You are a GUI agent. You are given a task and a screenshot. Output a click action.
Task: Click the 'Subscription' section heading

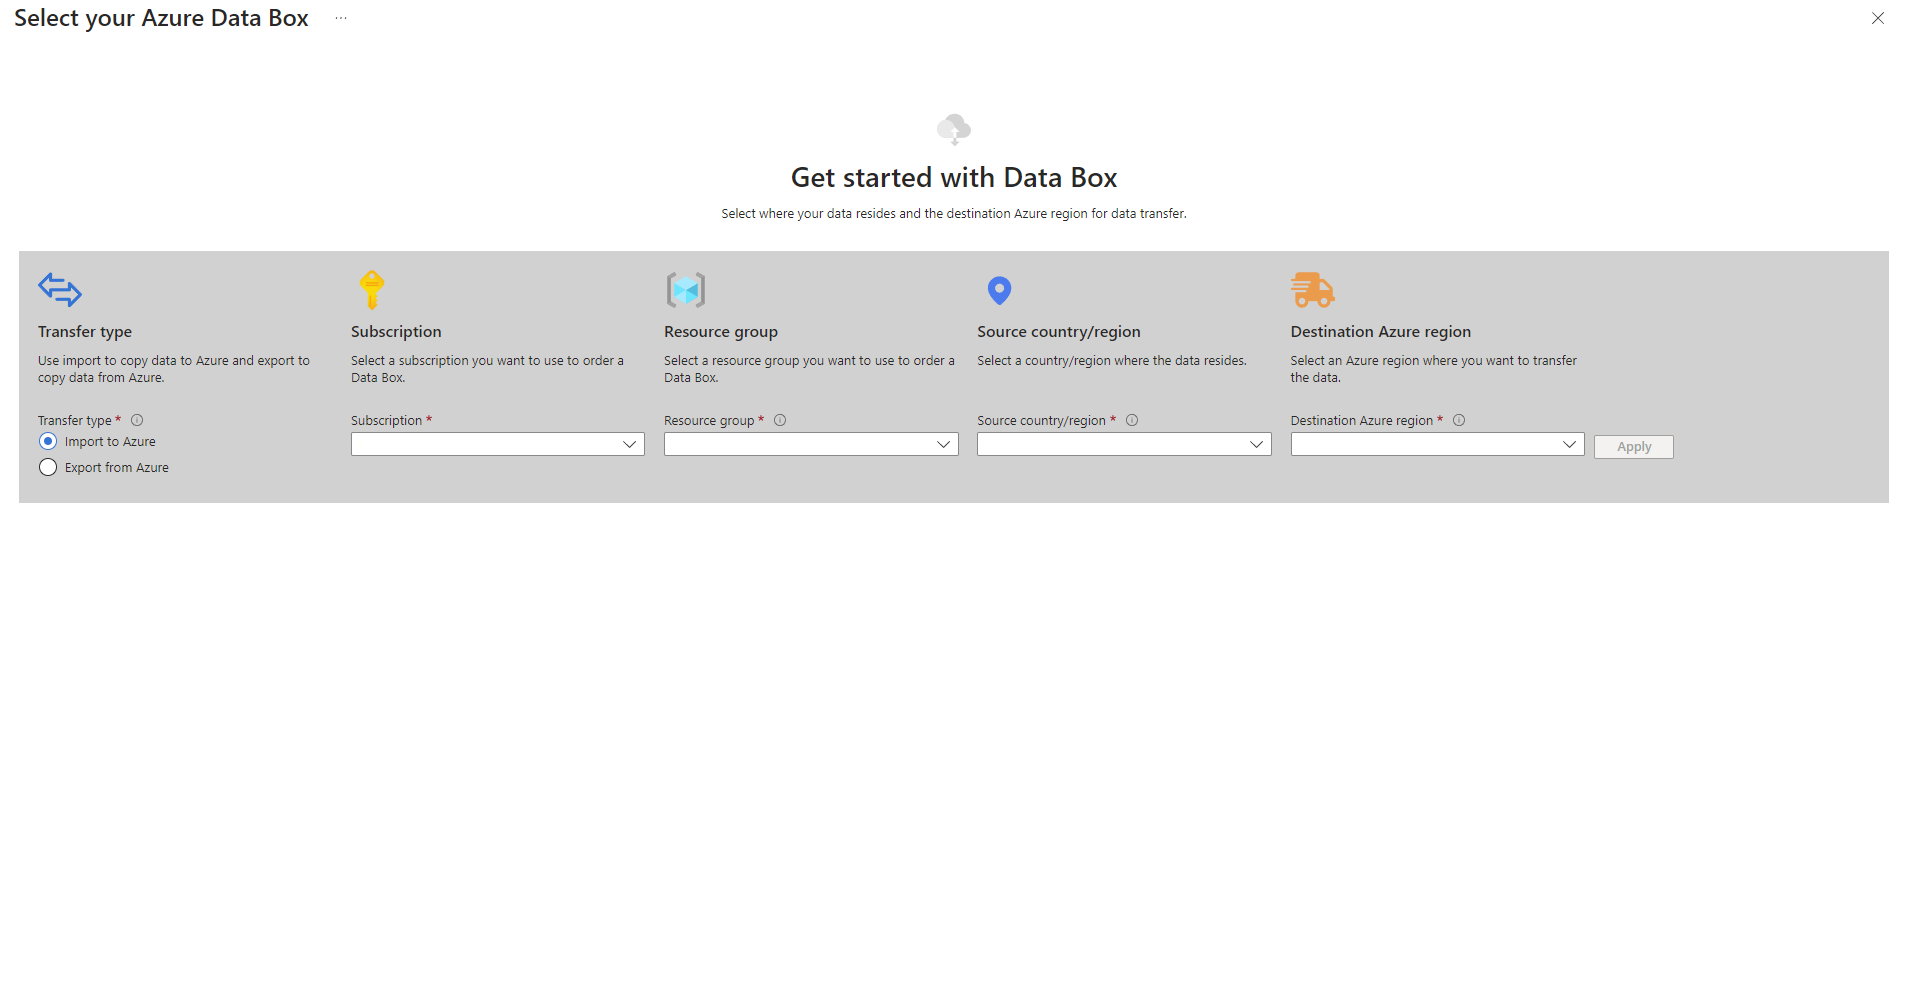396,332
